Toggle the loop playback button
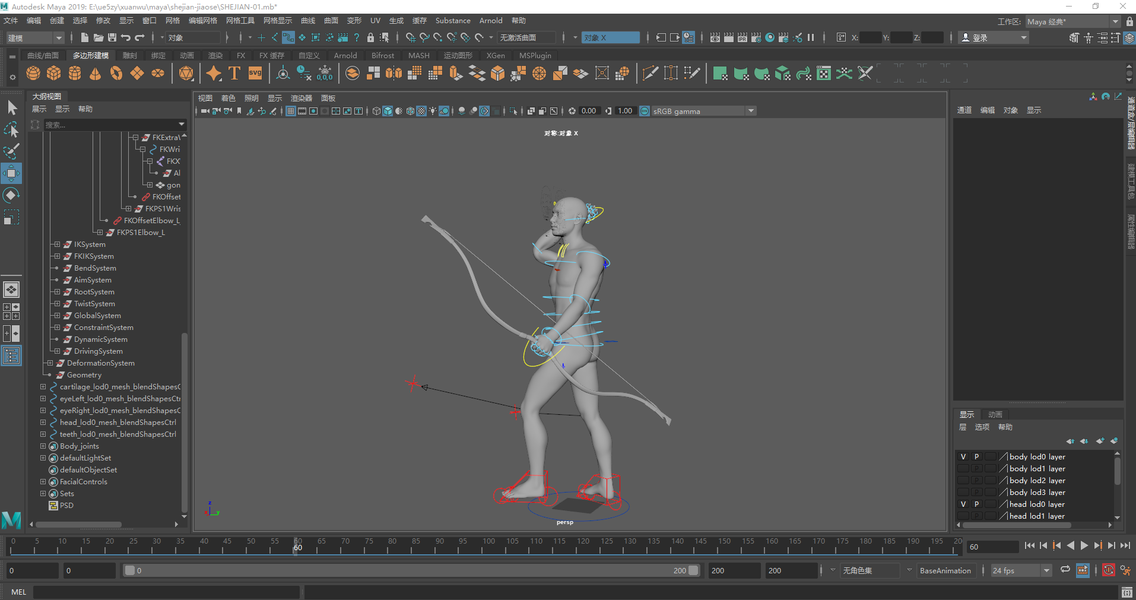 tap(1065, 570)
